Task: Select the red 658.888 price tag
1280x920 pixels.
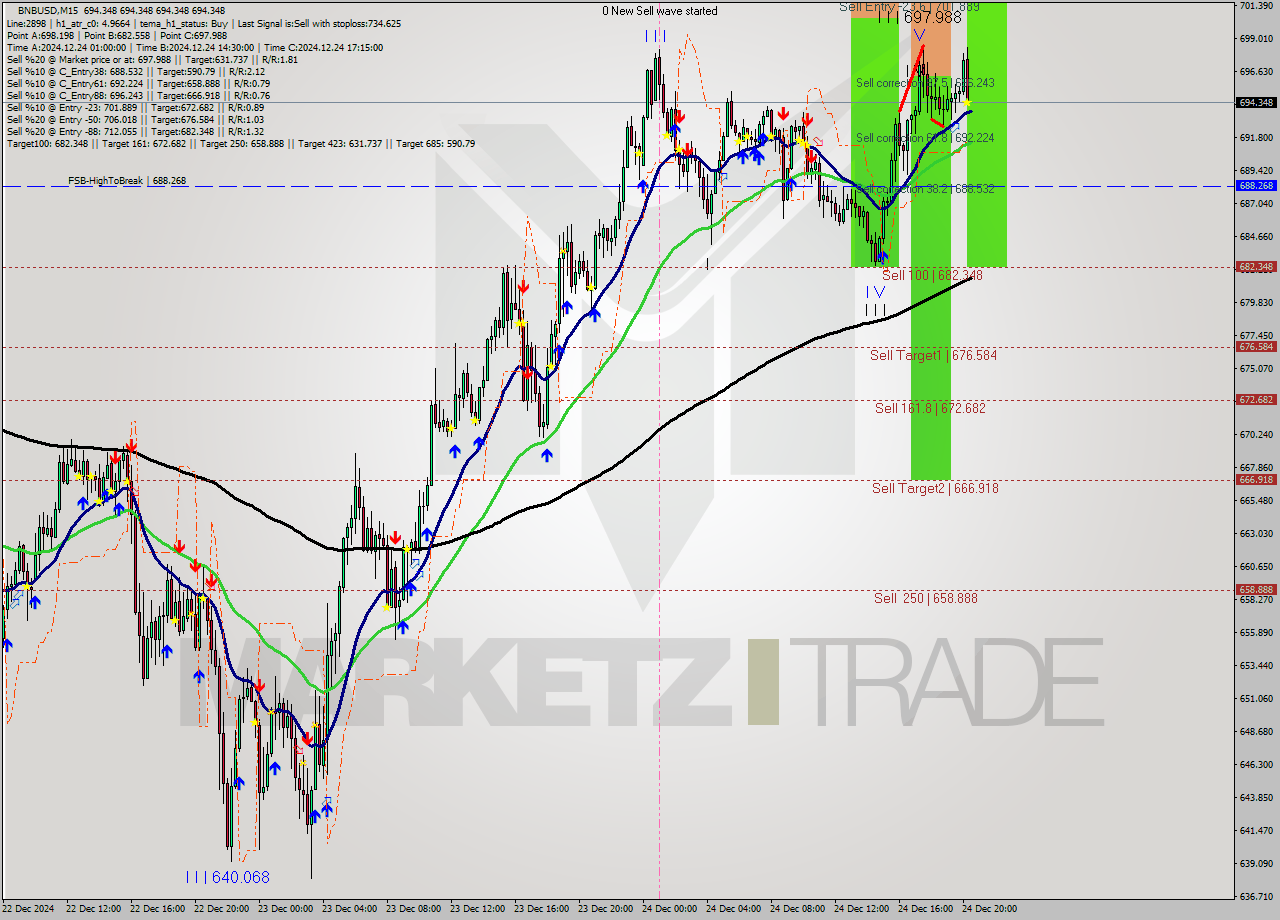Action: (x=1256, y=590)
